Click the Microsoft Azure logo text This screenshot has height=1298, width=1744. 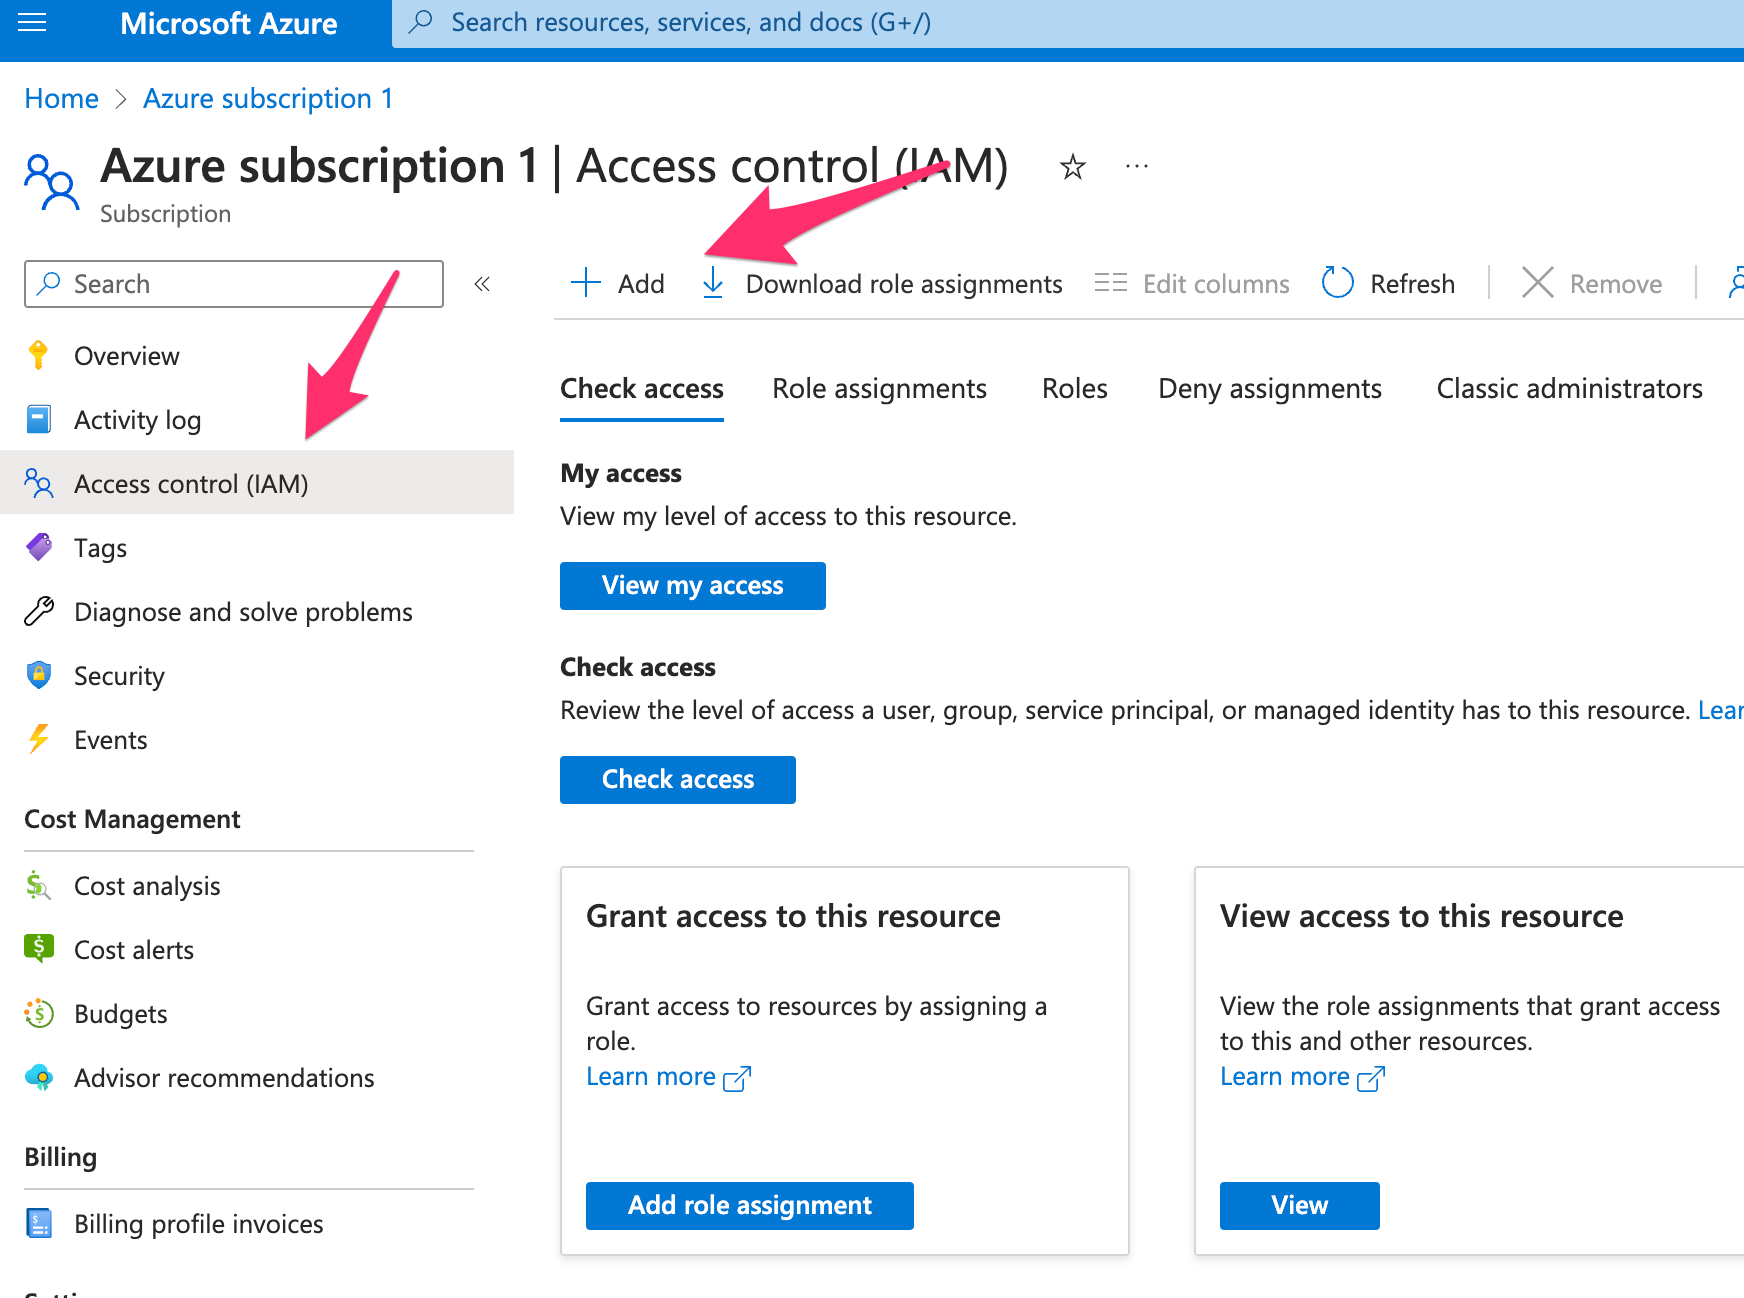pos(229,23)
